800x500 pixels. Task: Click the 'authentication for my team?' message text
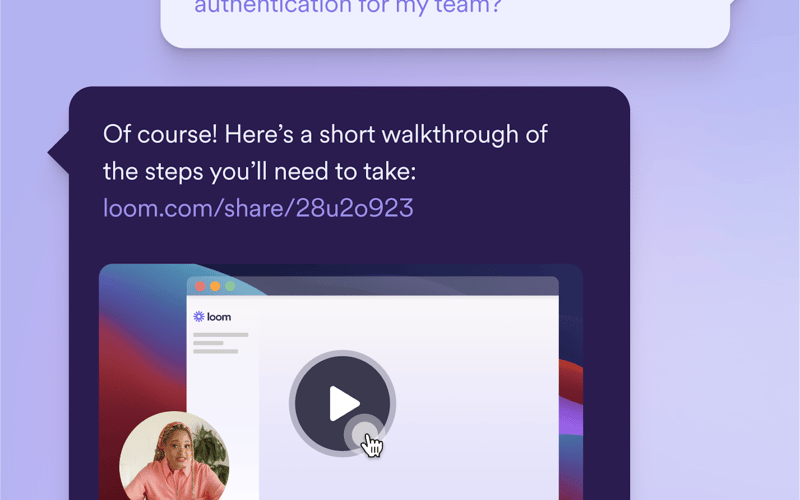348,7
